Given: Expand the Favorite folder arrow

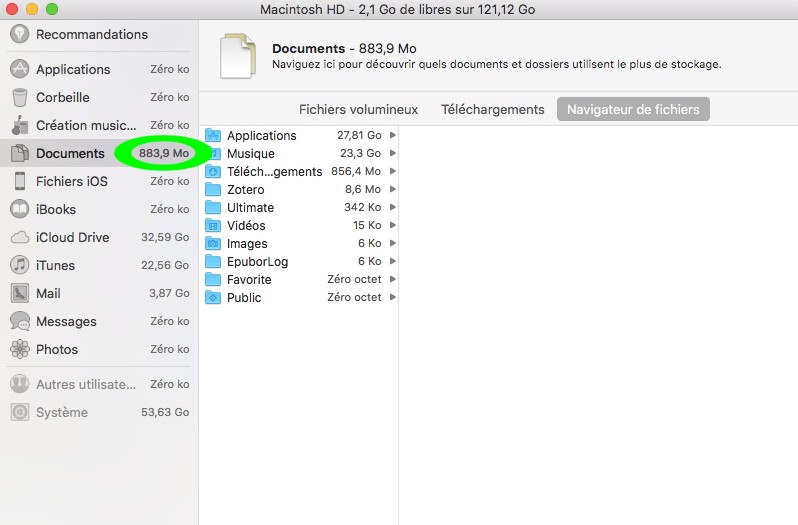Looking at the screenshot, I should pos(392,279).
